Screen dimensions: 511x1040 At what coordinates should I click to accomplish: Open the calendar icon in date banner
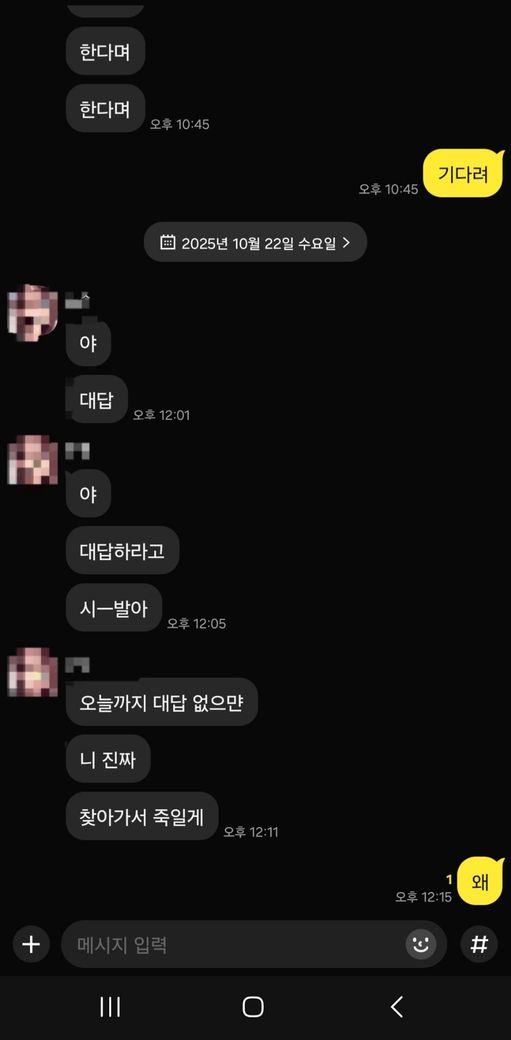tap(168, 242)
